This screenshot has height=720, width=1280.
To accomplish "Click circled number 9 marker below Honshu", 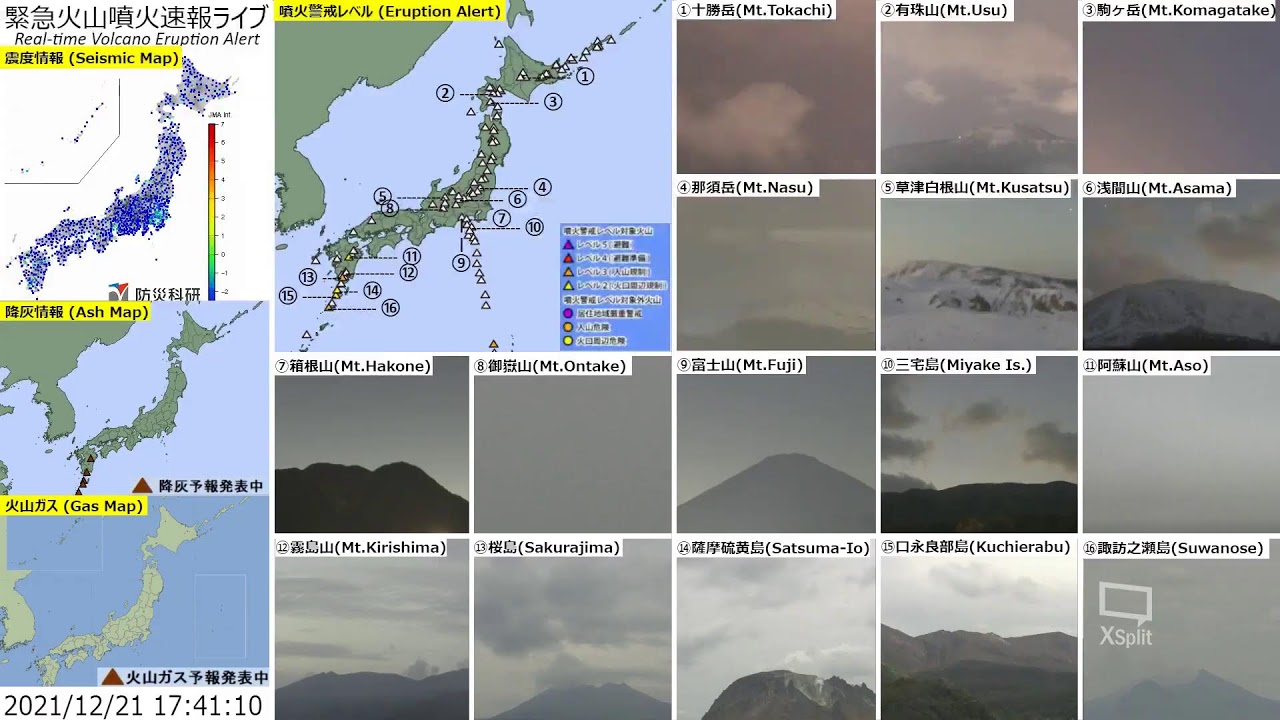I will [x=461, y=263].
